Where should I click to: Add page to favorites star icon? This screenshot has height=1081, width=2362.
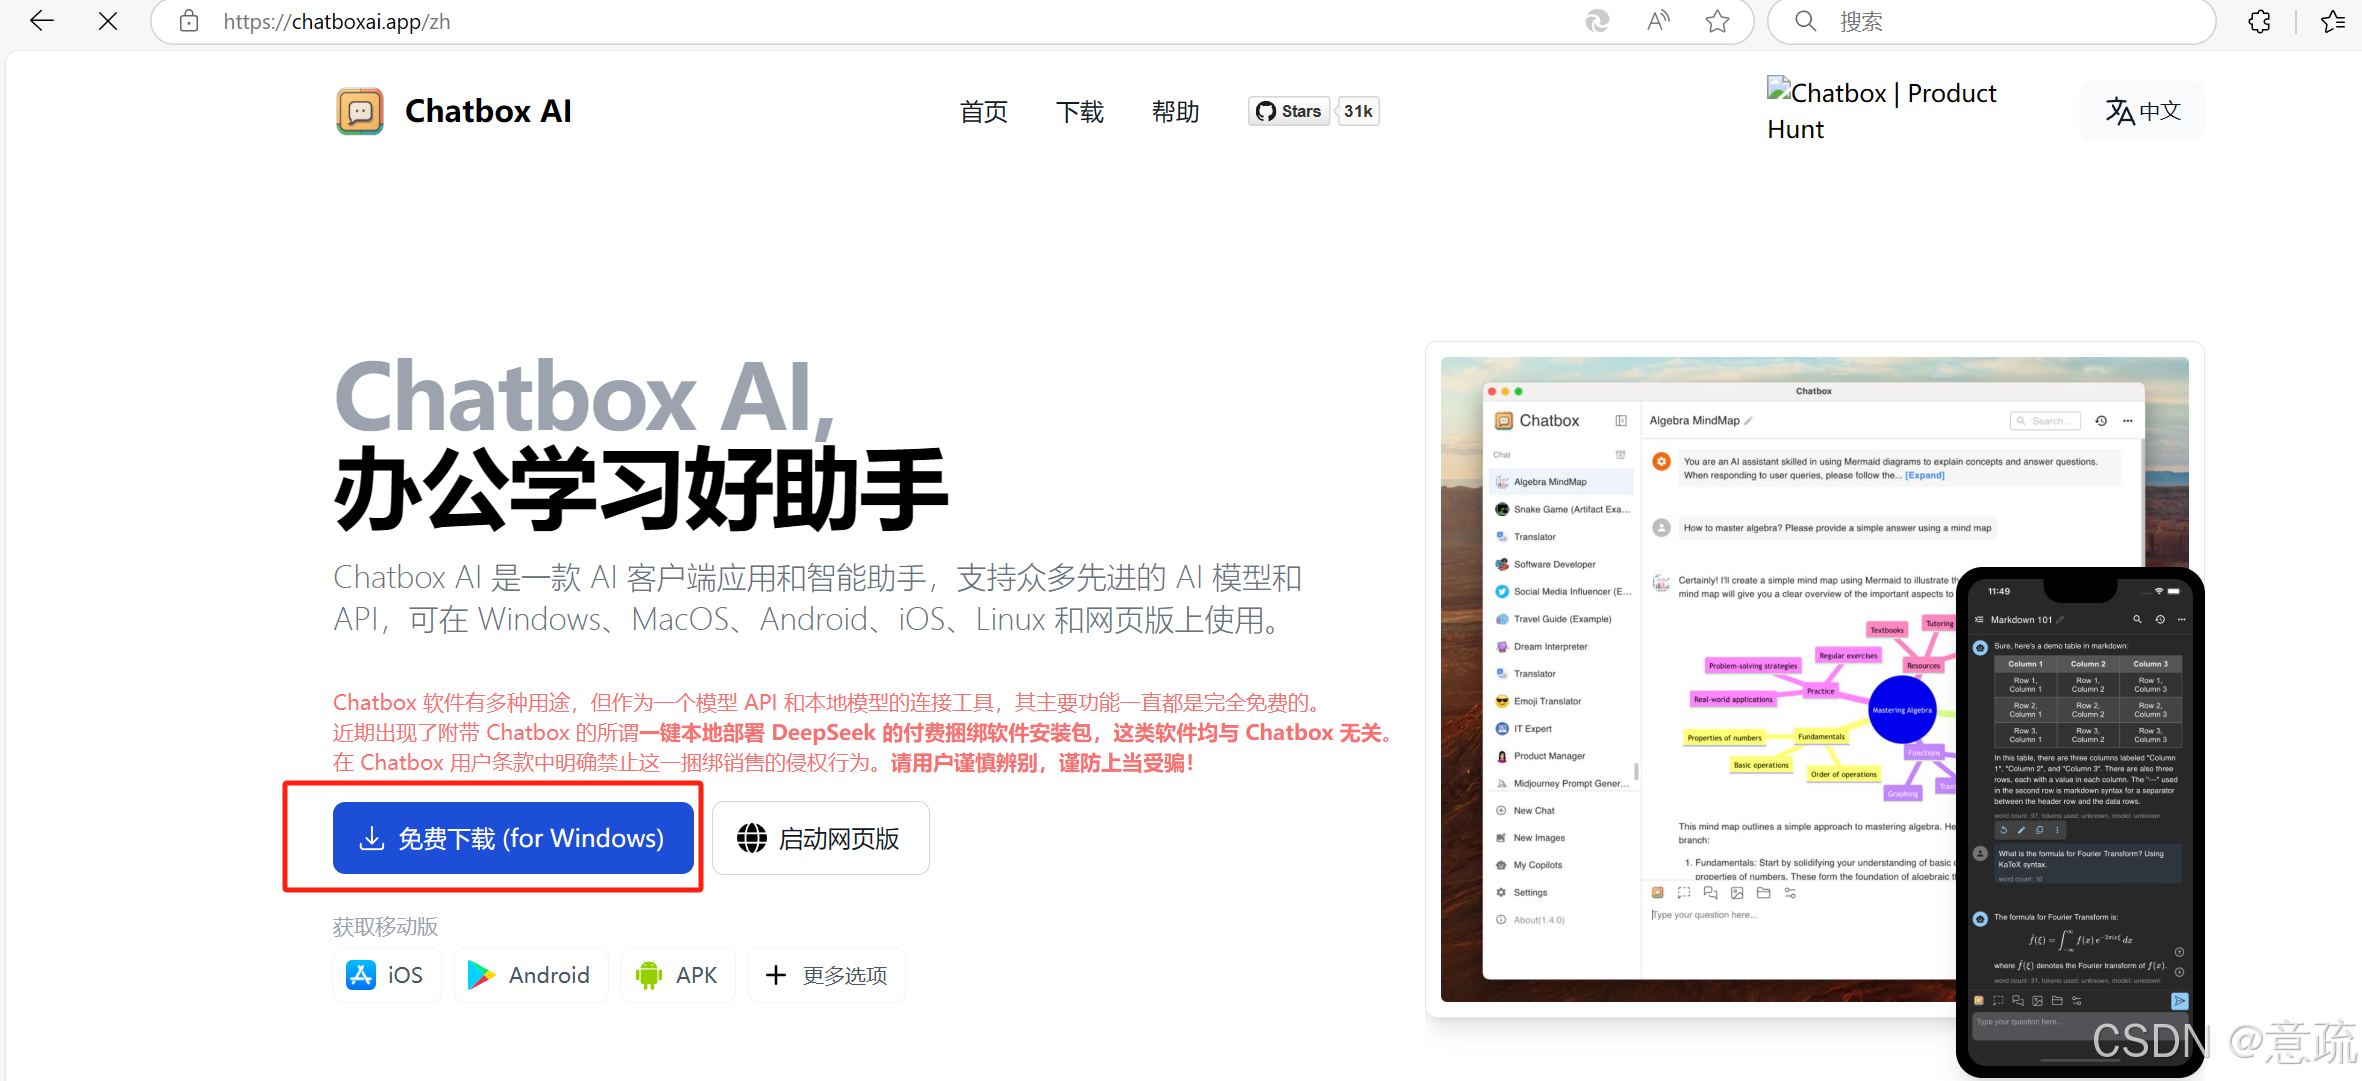pos(1717,21)
